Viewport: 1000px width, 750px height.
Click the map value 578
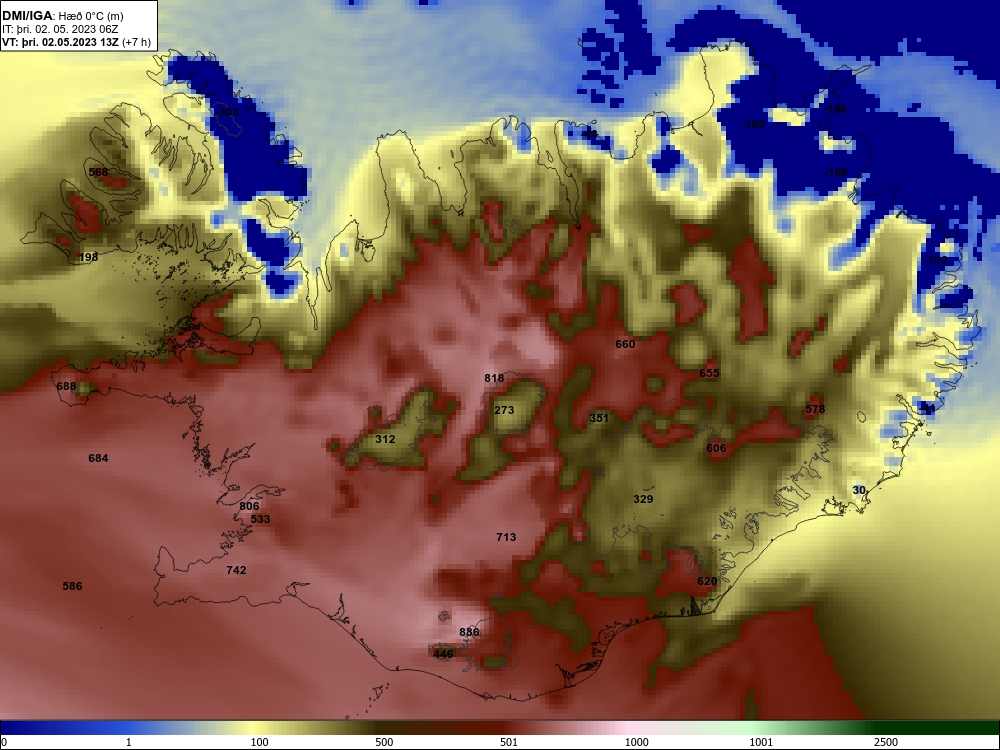[x=815, y=409]
